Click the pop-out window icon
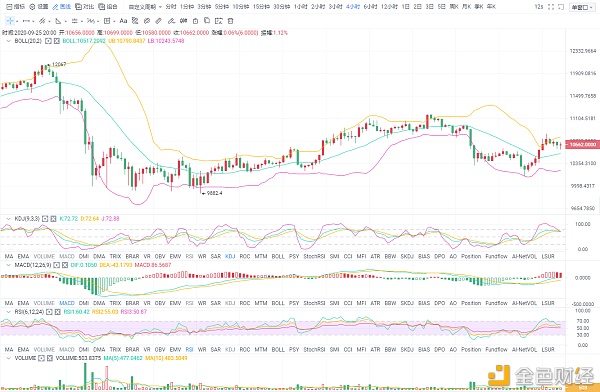 [561, 7]
